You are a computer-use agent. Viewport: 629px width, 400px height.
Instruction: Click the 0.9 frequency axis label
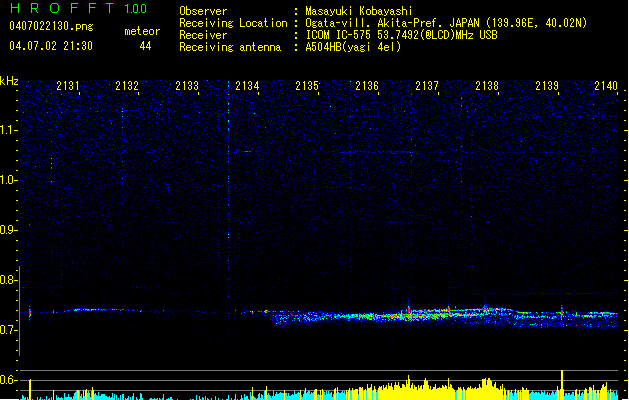pos(8,230)
